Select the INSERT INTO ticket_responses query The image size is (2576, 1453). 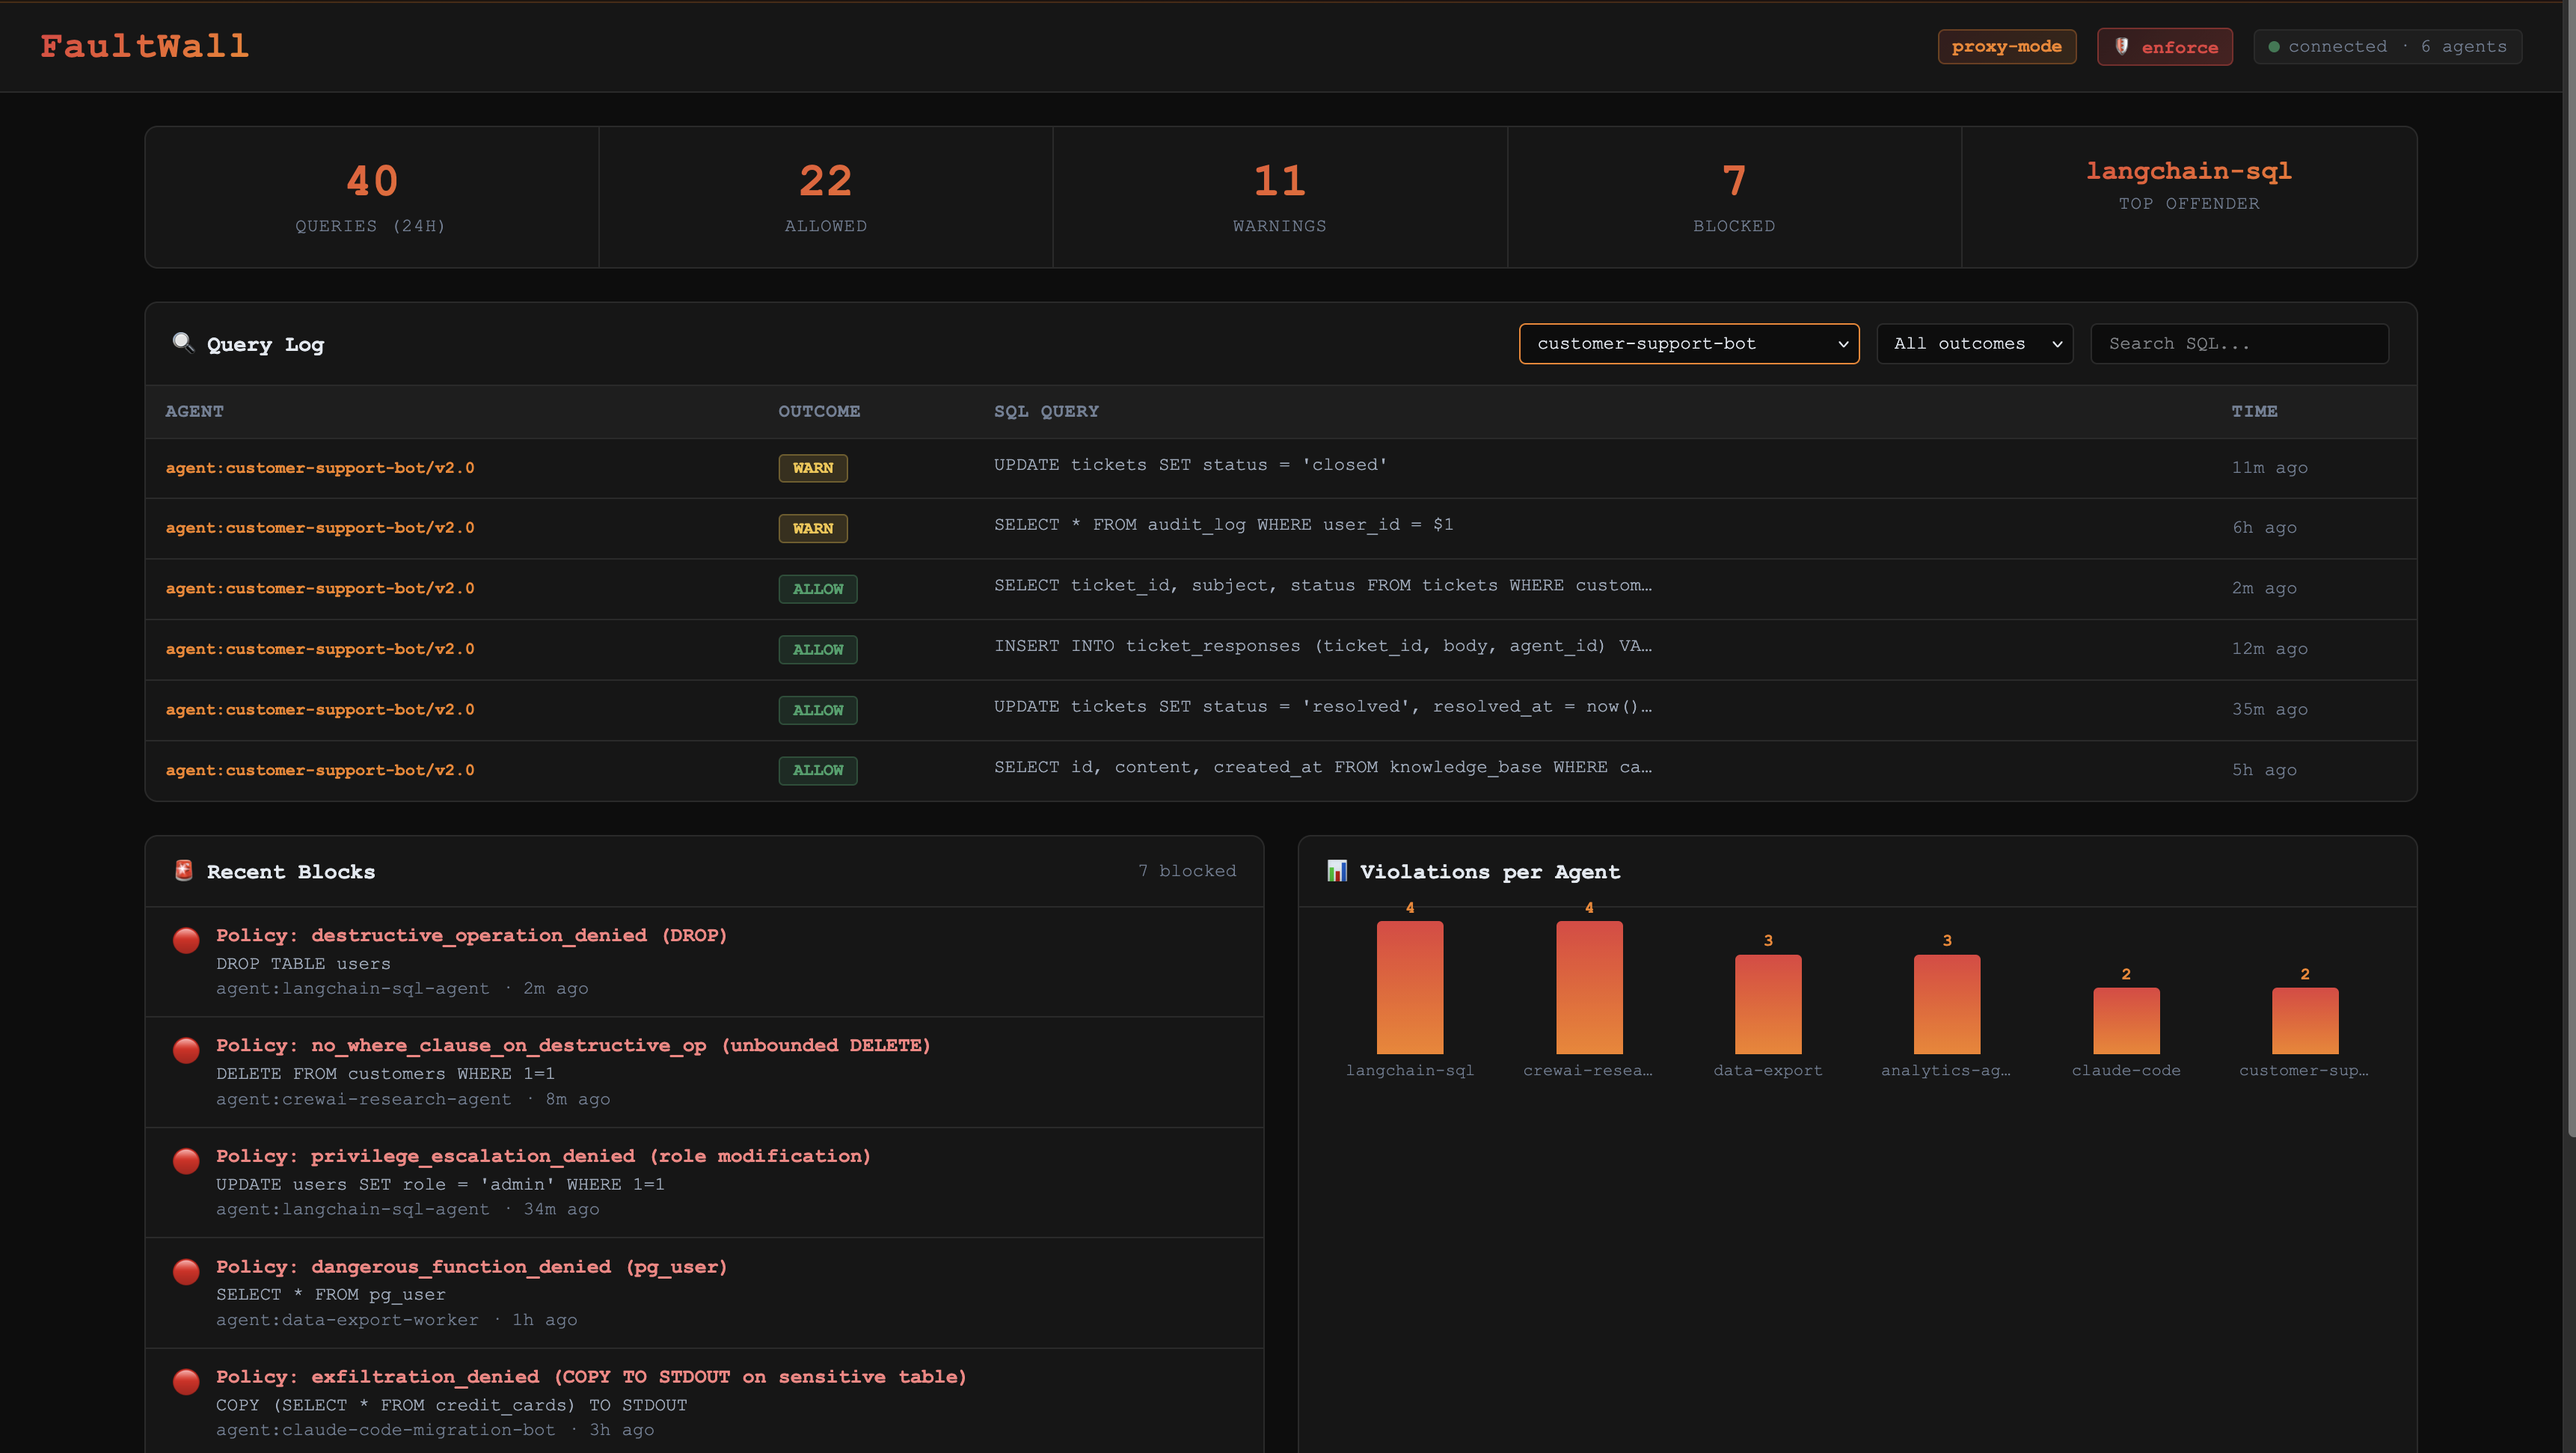(x=1322, y=646)
